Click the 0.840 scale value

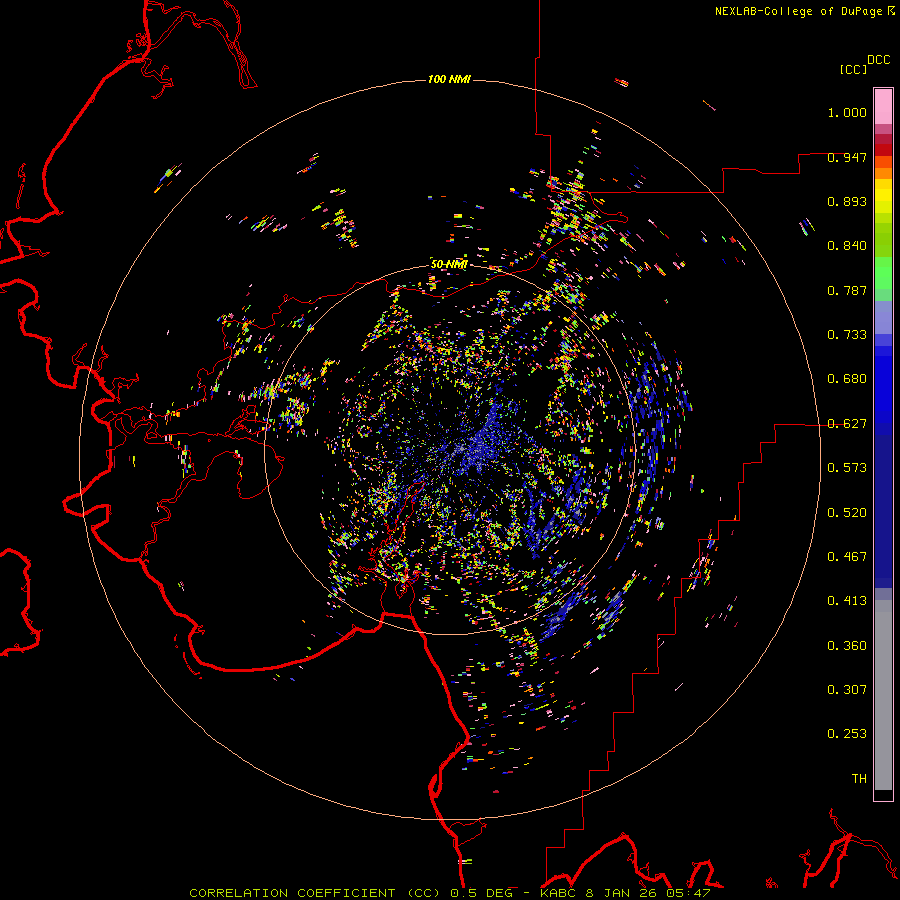click(847, 246)
